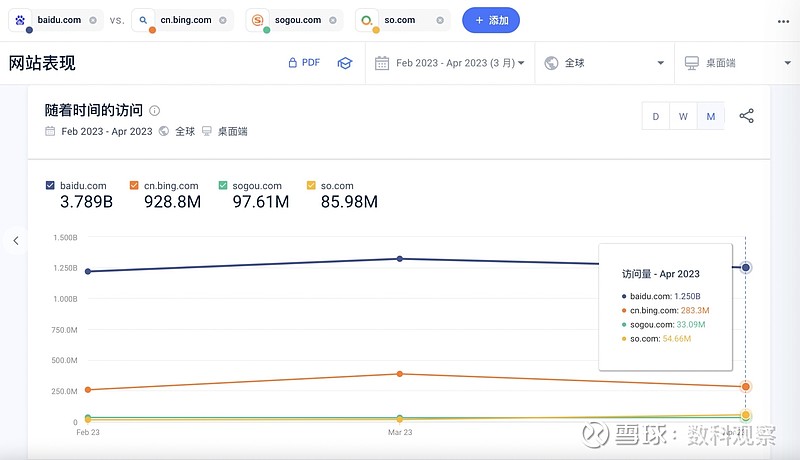Uncheck the baidu.com series checkbox
The height and width of the screenshot is (460, 800).
(x=51, y=185)
